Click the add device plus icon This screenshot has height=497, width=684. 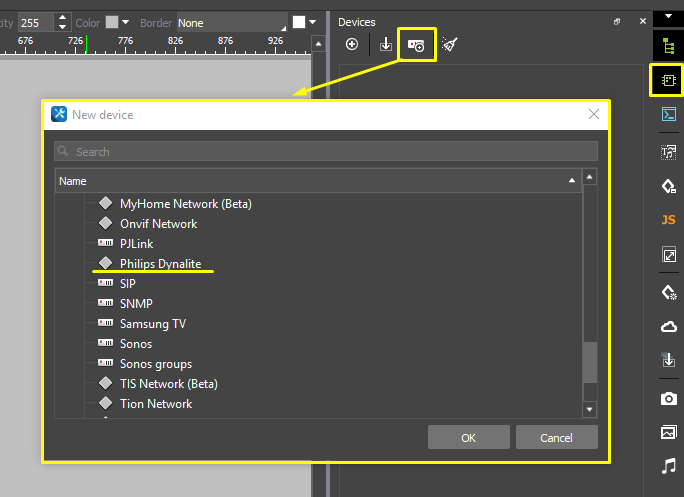[352, 44]
